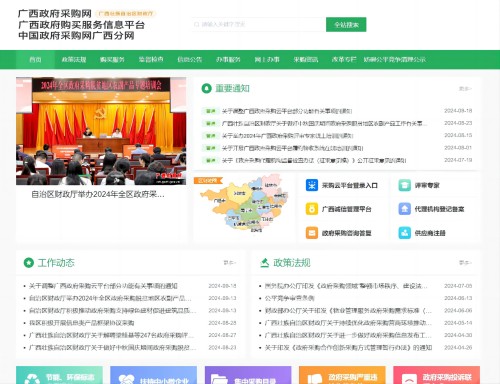Click the icon on 政府采购严重违 card
This screenshot has height=384, width=500.
314,379
